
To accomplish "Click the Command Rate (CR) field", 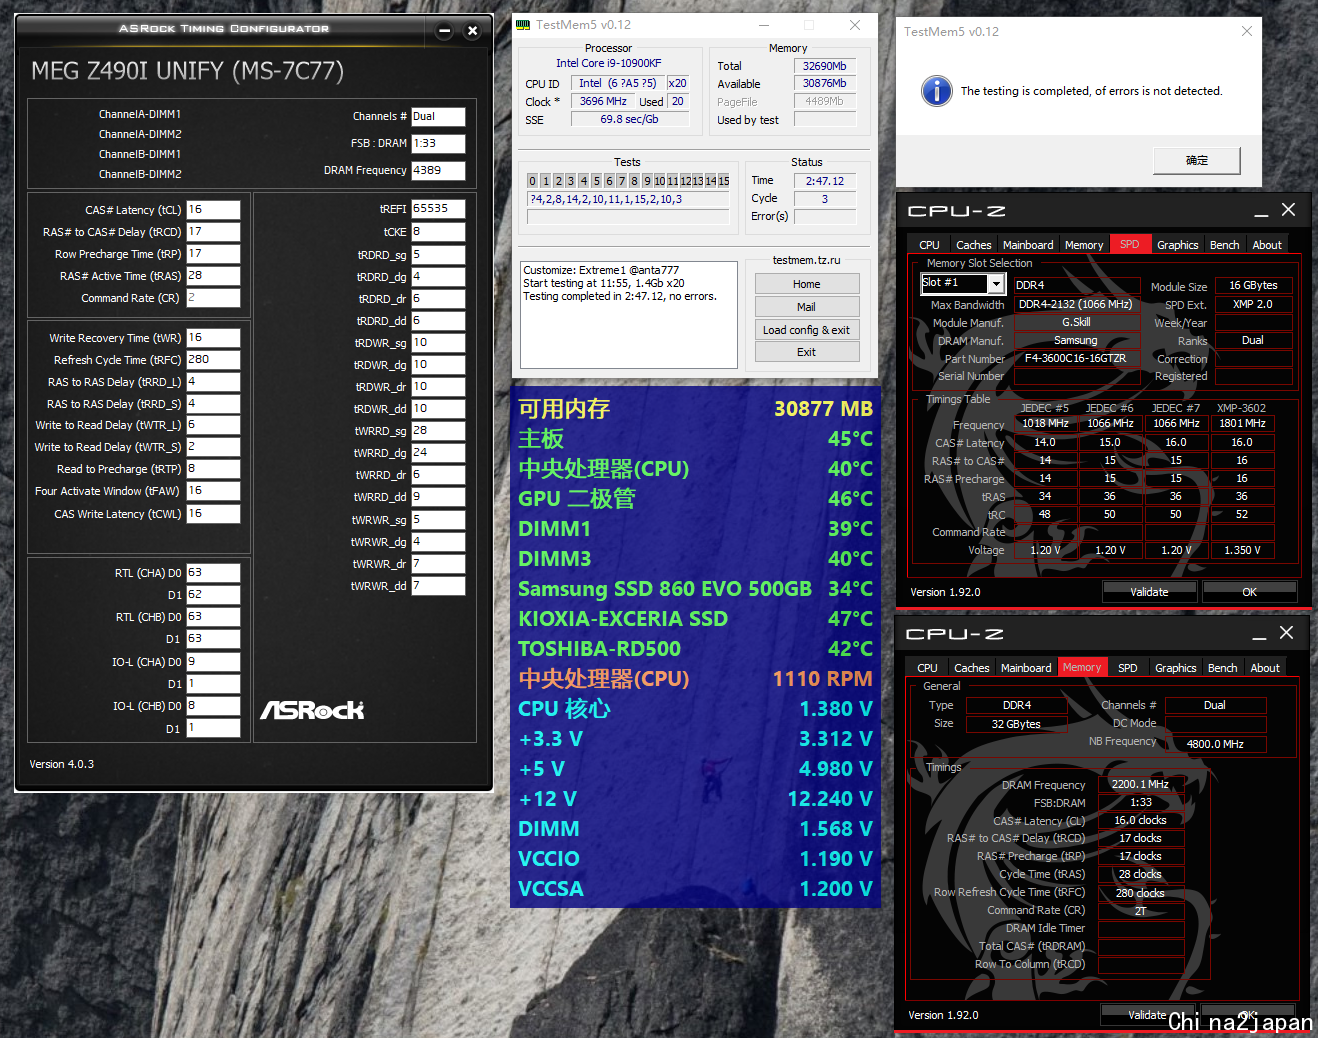I will (213, 298).
